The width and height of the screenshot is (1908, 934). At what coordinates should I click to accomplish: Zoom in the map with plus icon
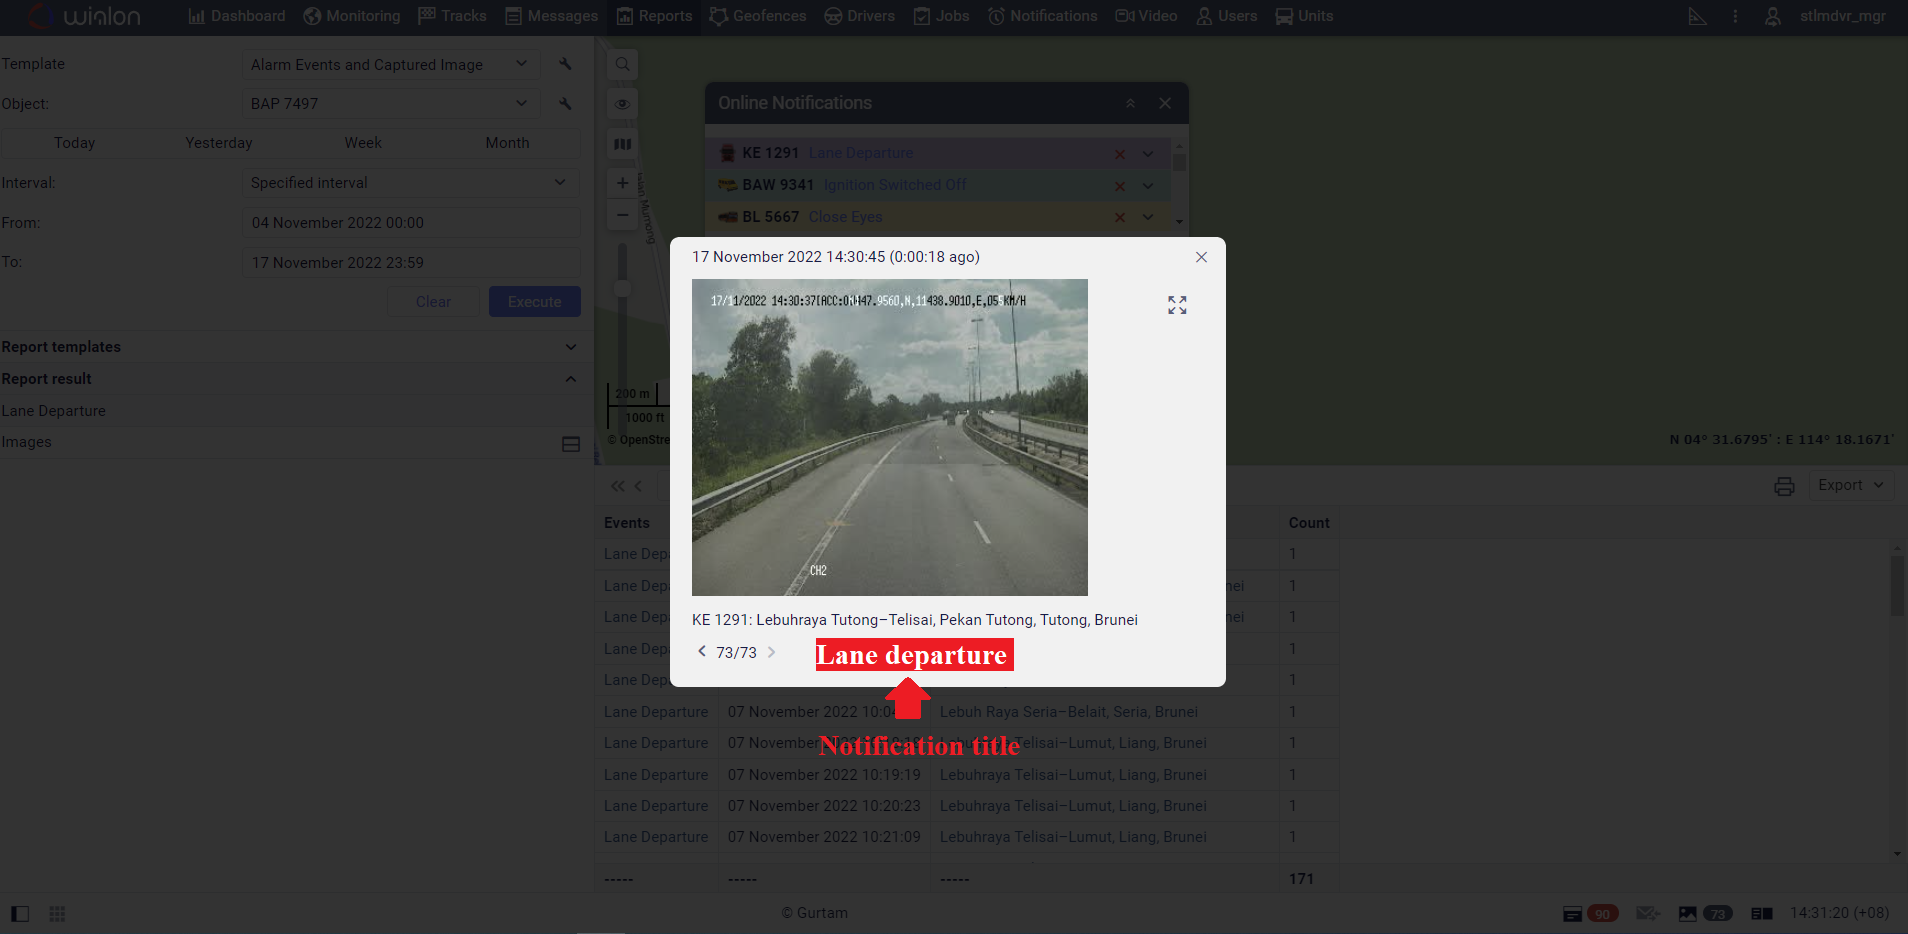click(622, 183)
